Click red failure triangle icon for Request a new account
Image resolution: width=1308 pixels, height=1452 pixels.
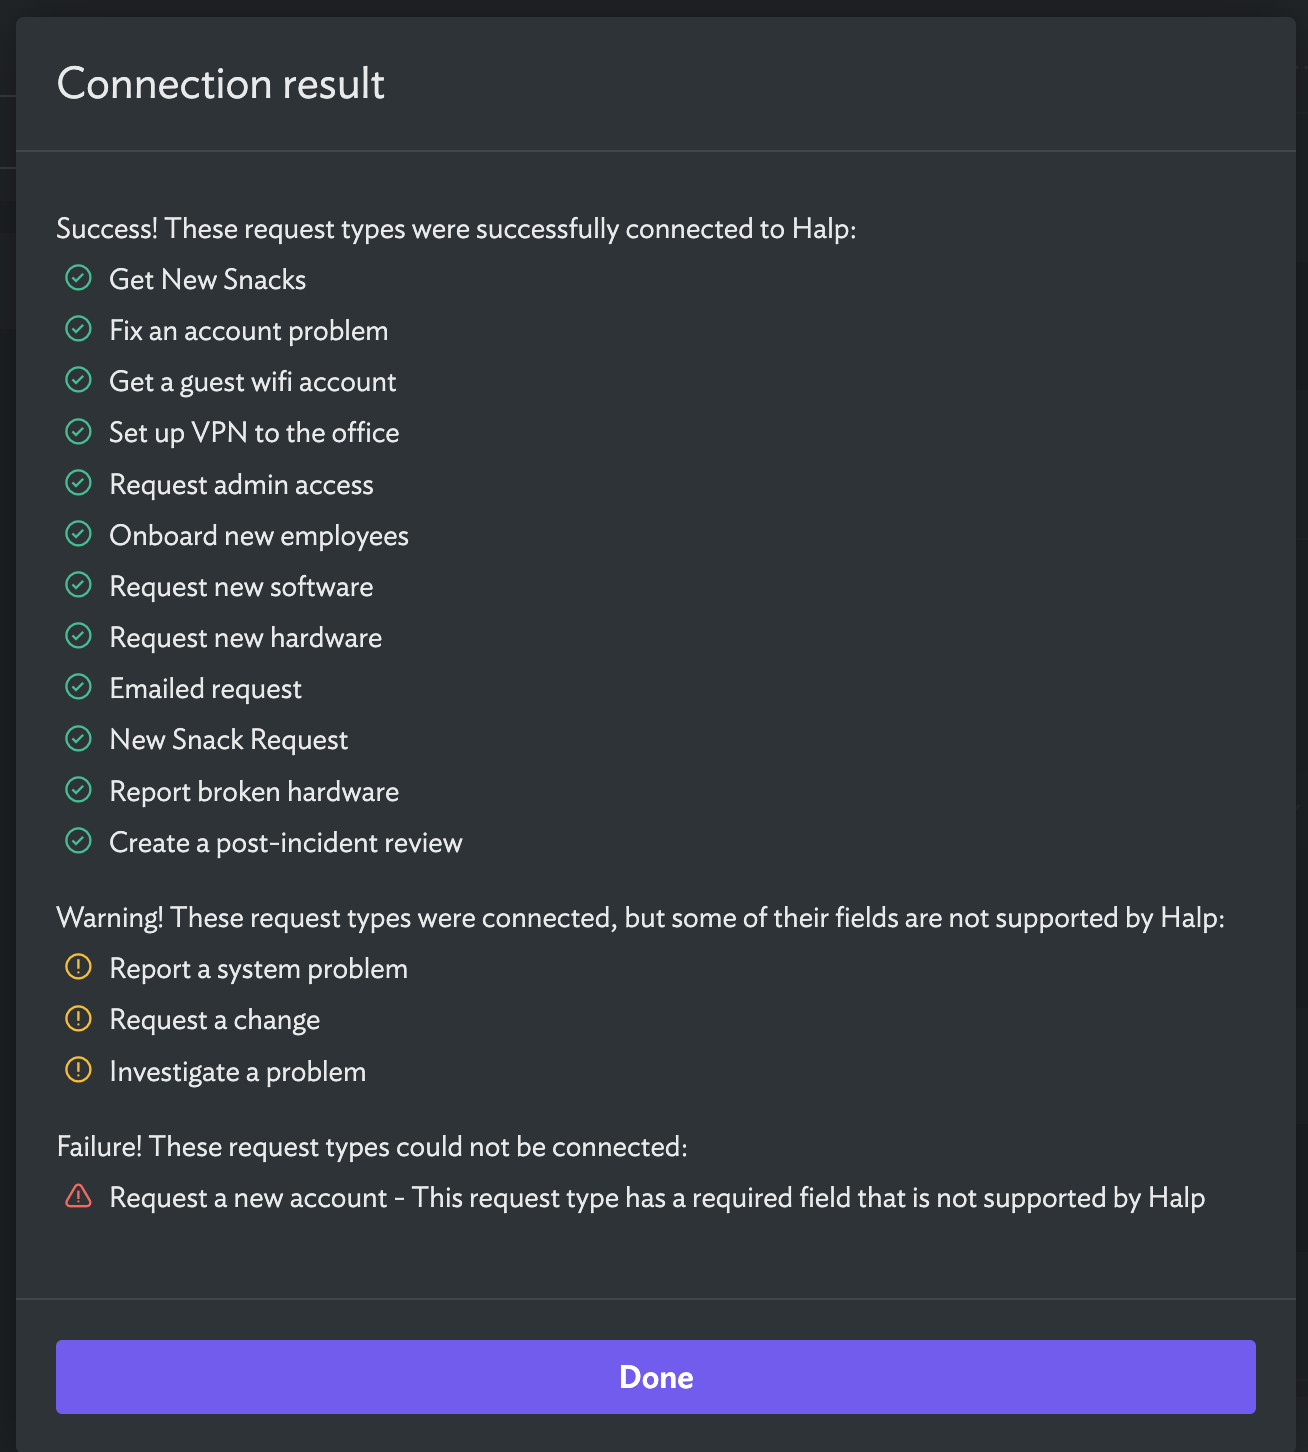coord(78,1196)
